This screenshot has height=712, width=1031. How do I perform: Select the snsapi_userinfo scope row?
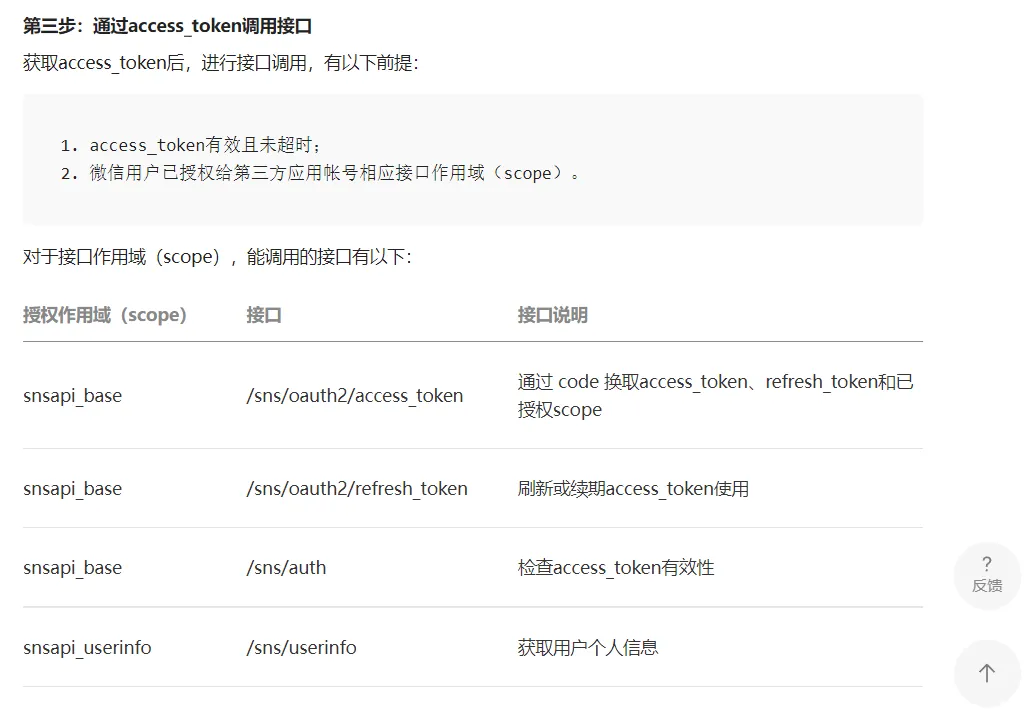(87, 647)
